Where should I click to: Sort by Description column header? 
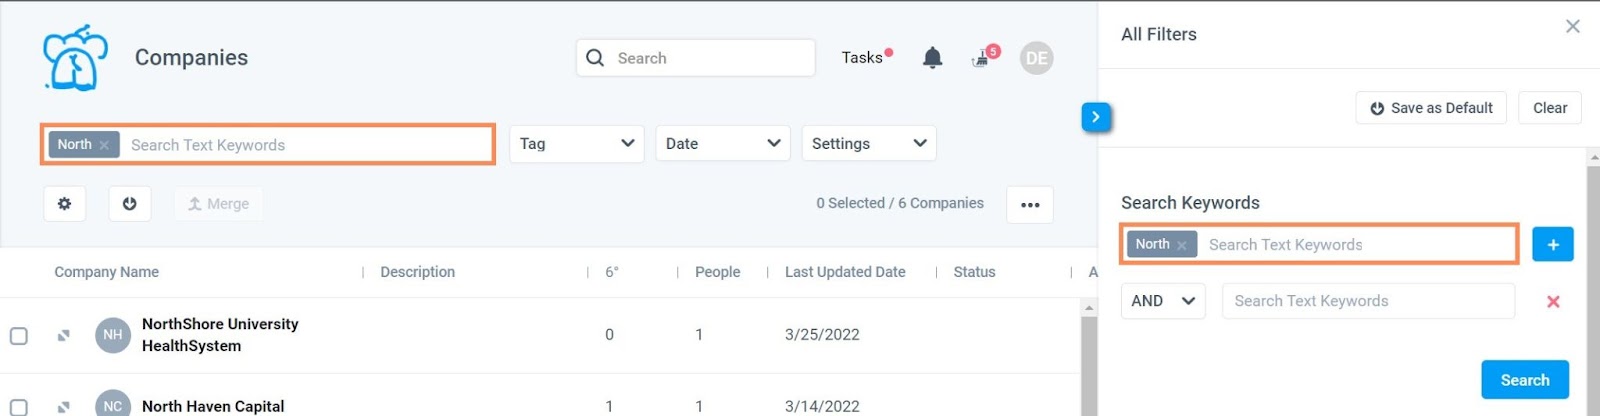pyautogui.click(x=417, y=272)
